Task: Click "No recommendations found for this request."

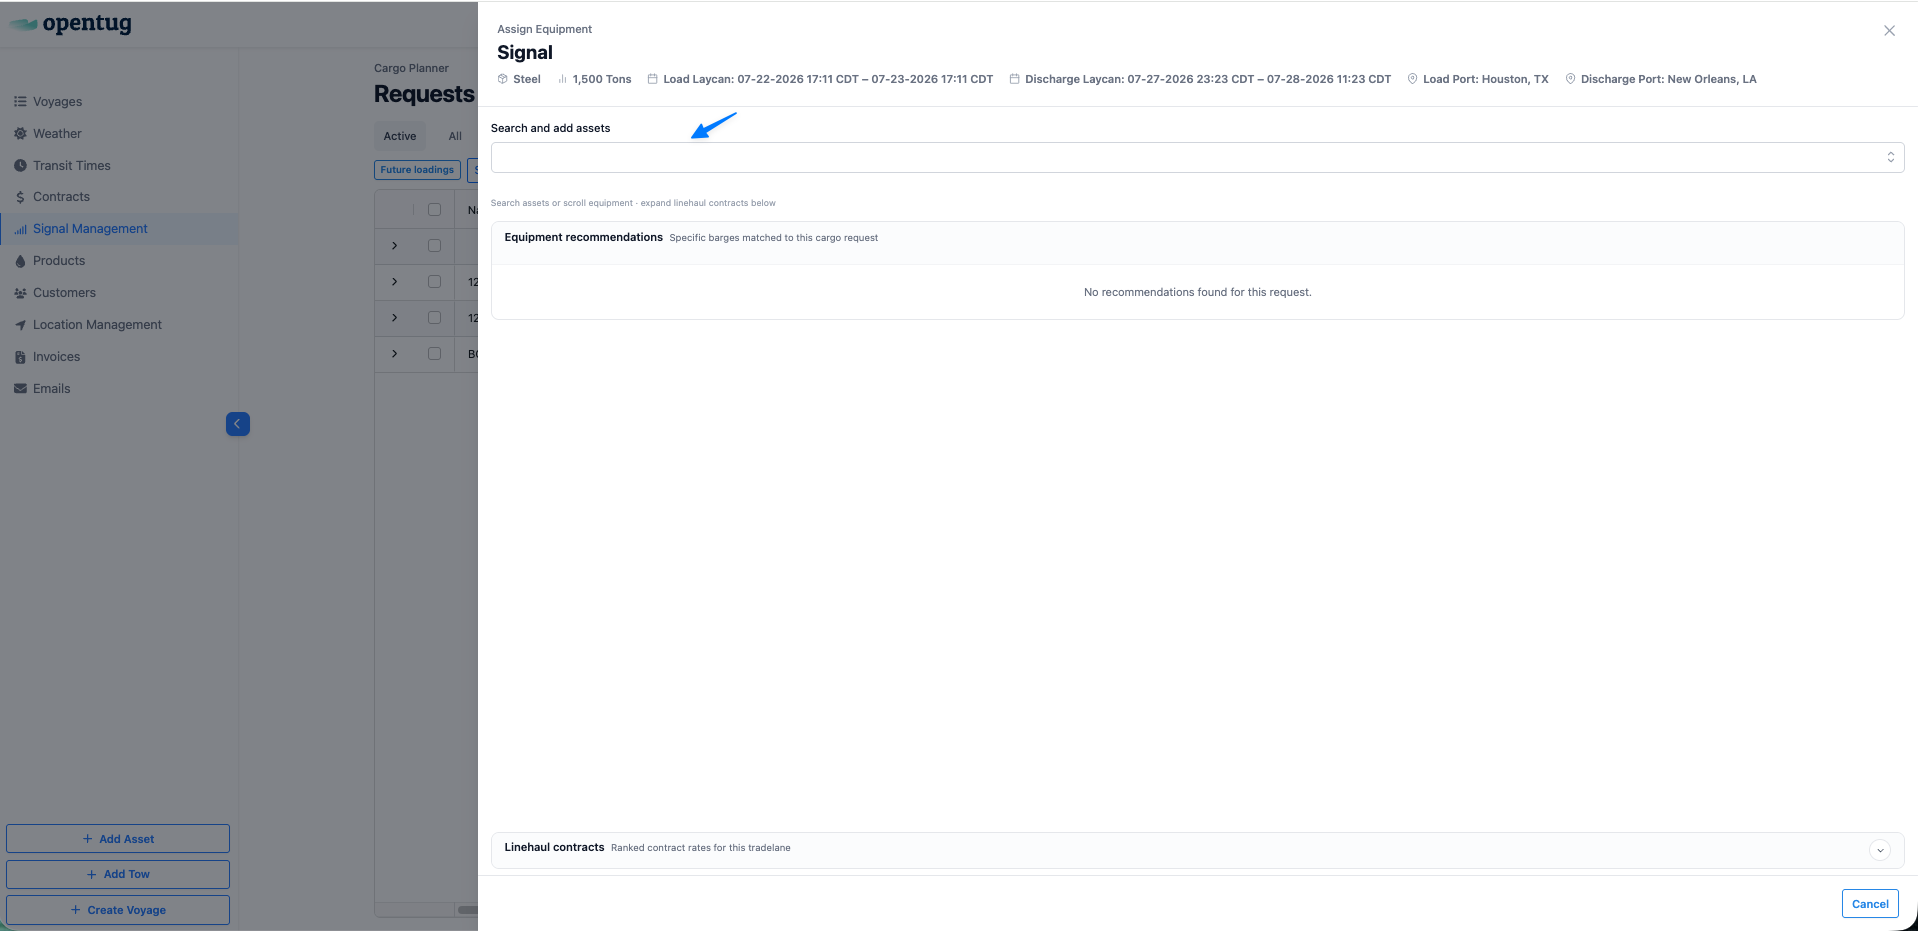Action: tap(1198, 293)
